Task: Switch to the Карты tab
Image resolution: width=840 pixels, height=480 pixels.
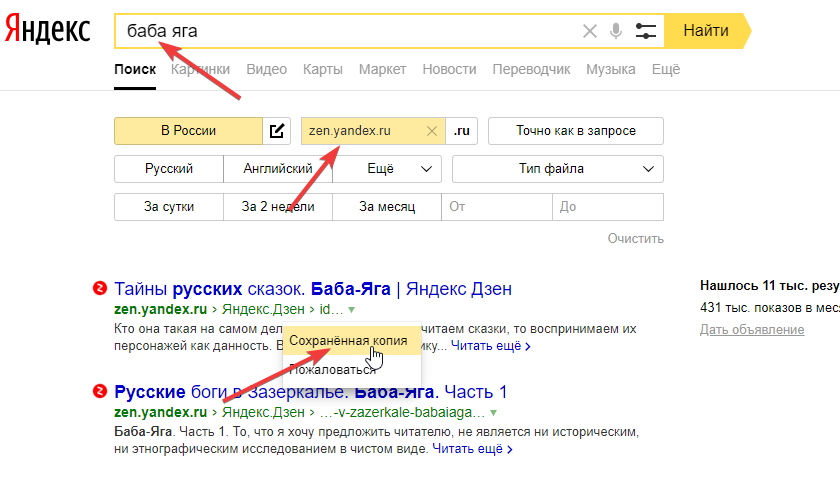Action: click(x=322, y=69)
